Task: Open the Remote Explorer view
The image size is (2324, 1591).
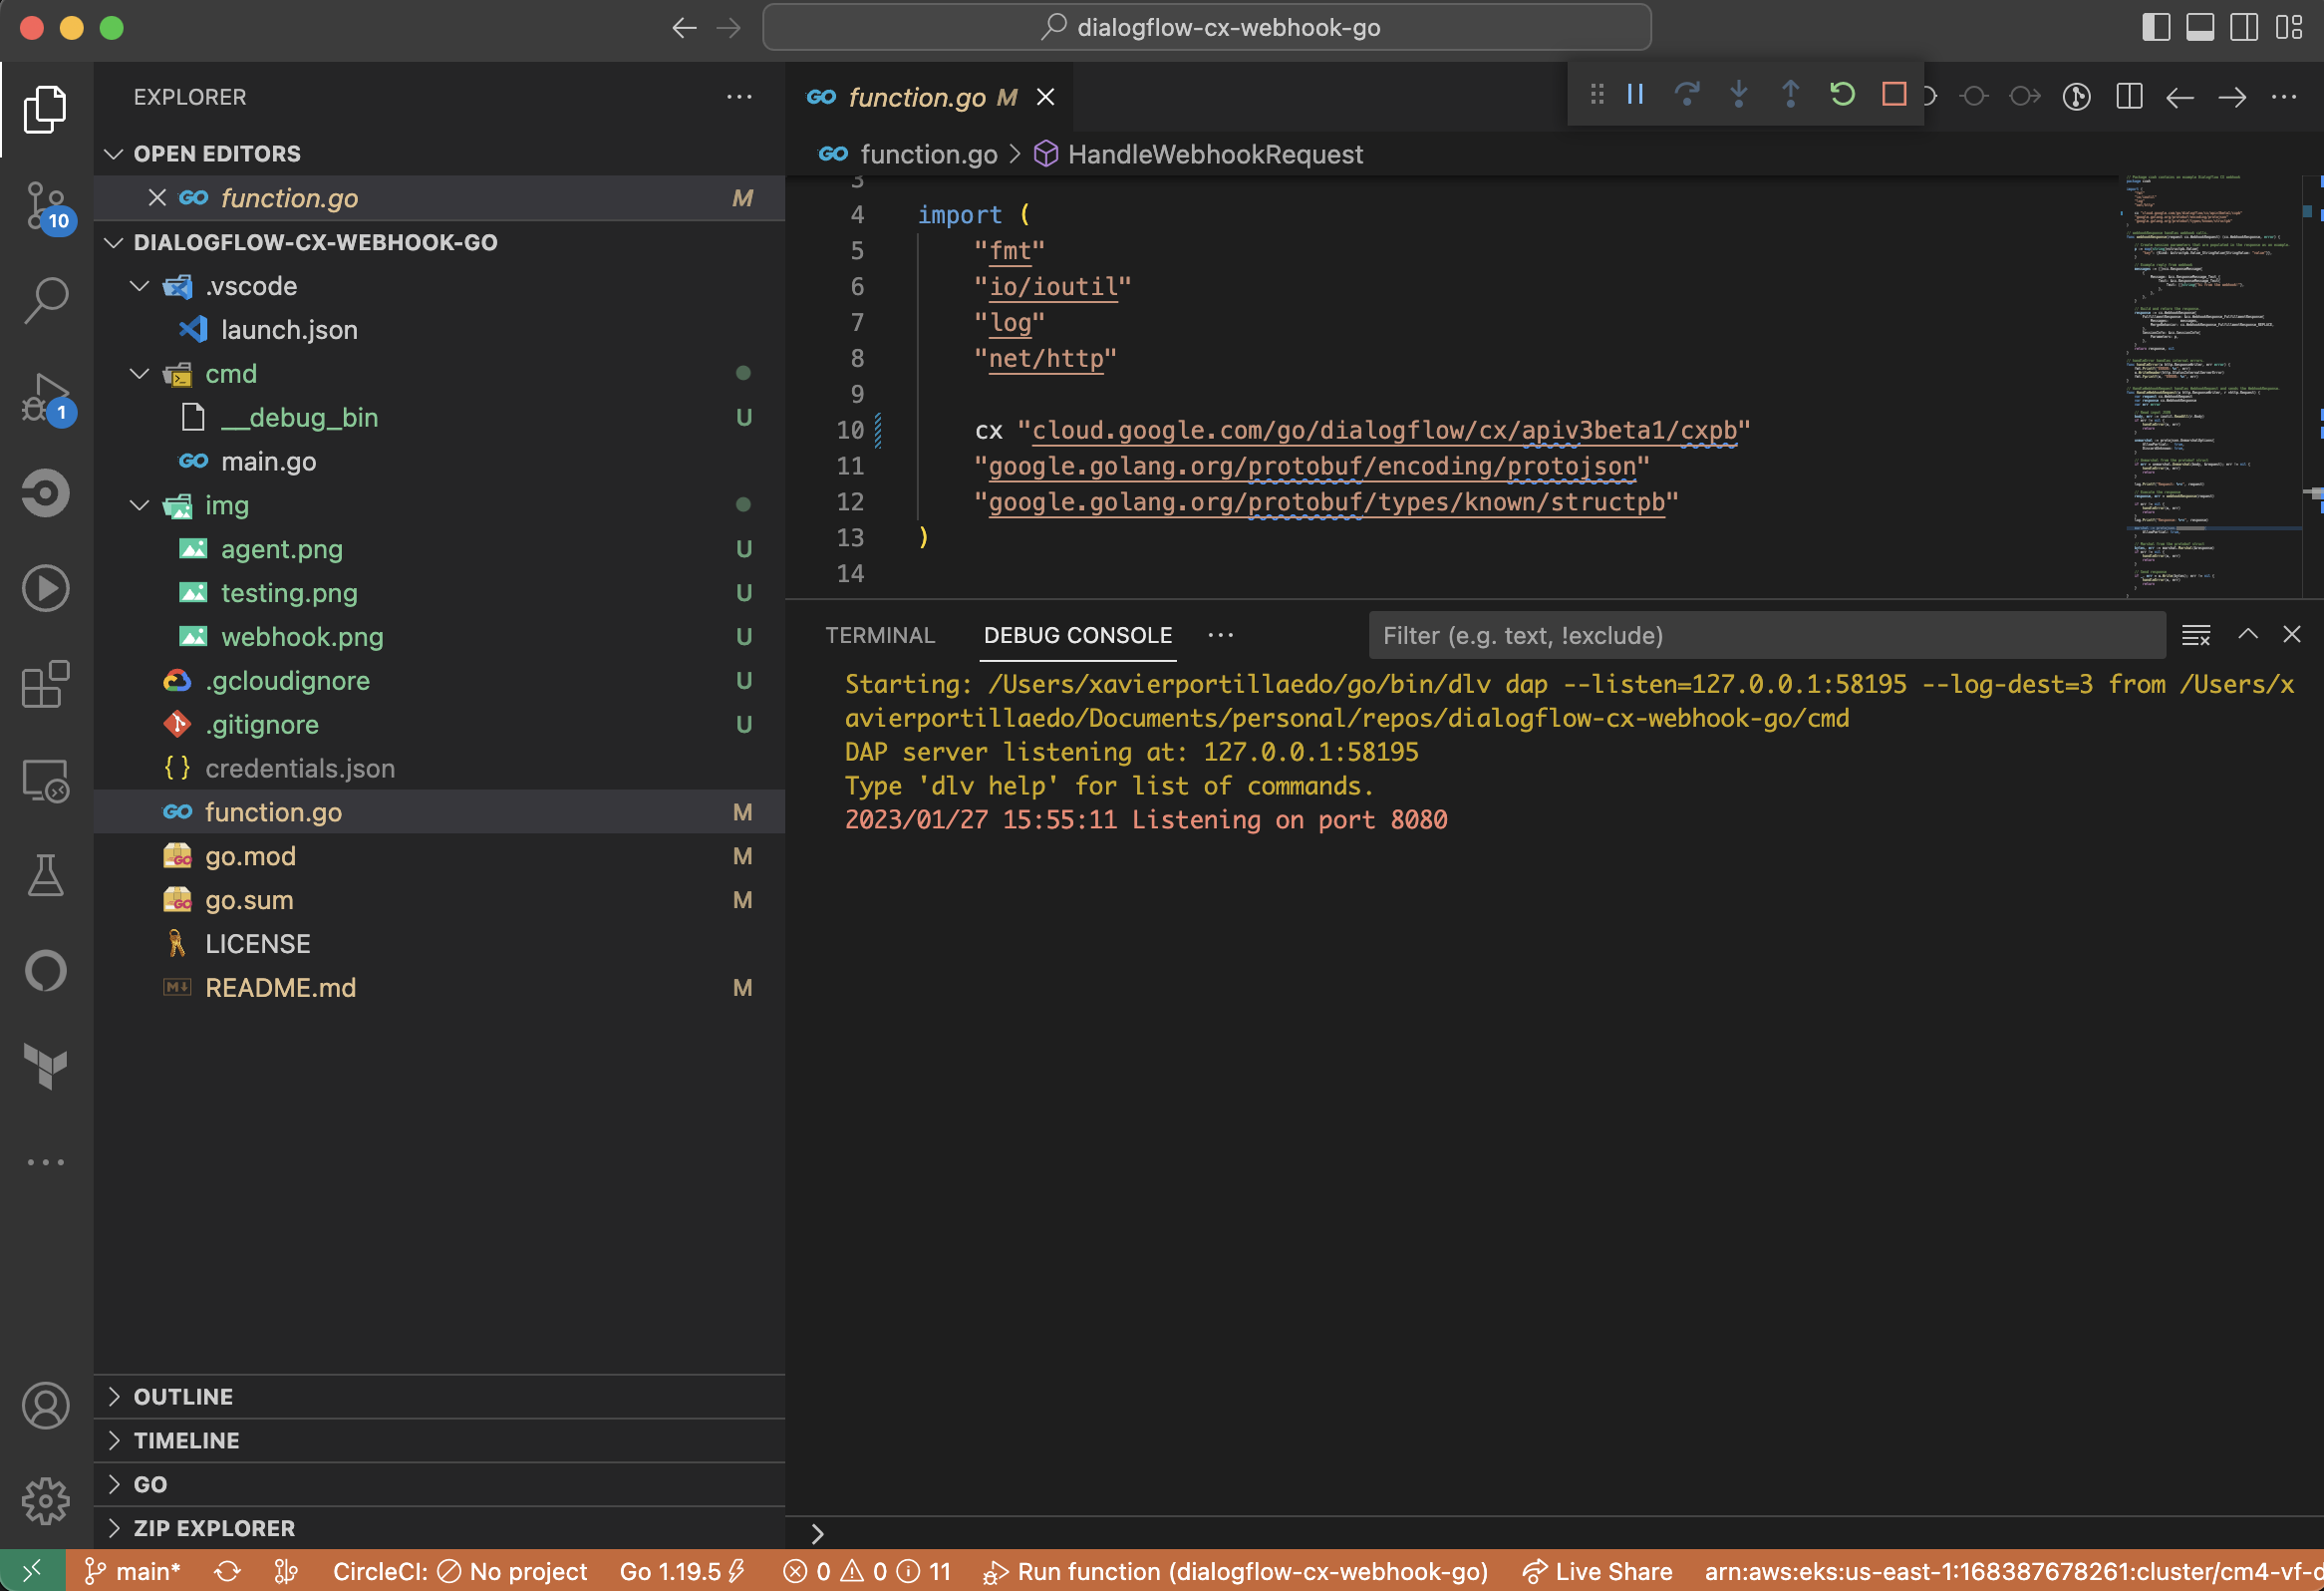Action: 45,781
